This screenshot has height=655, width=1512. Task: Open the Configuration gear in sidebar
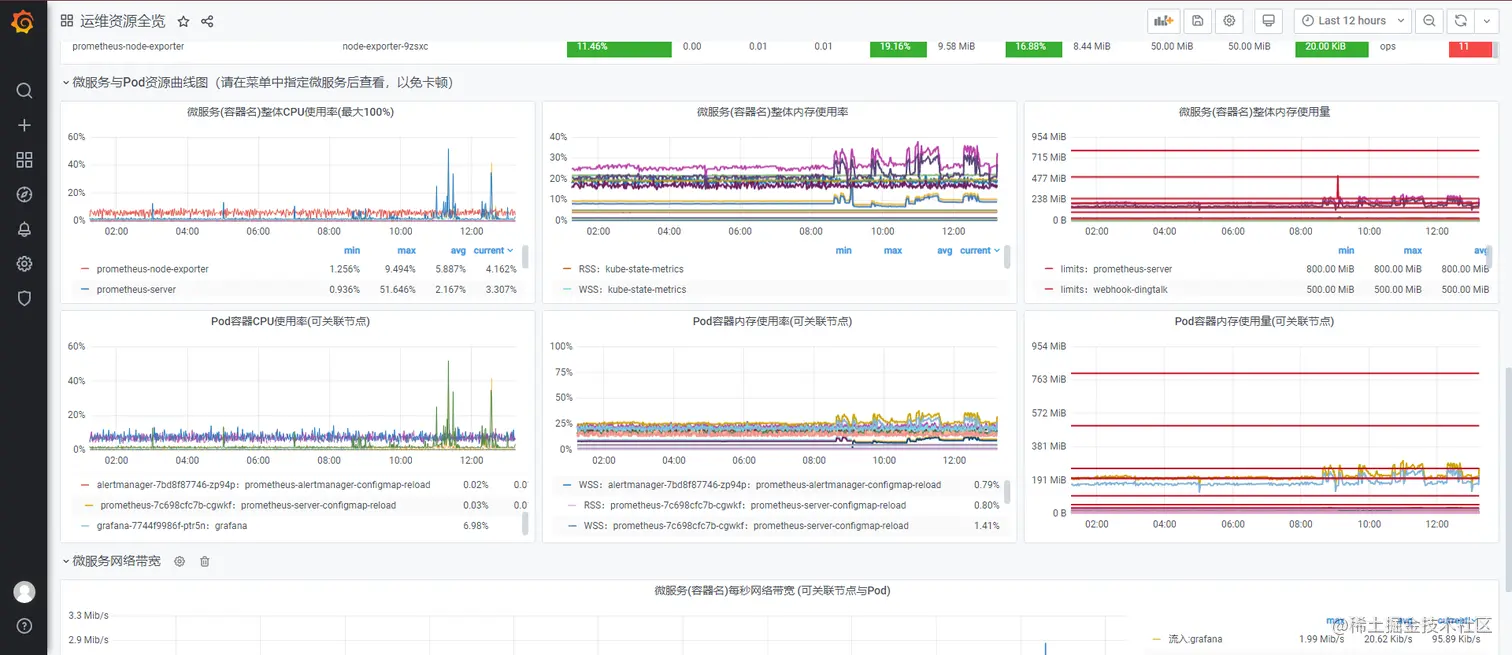coord(24,264)
